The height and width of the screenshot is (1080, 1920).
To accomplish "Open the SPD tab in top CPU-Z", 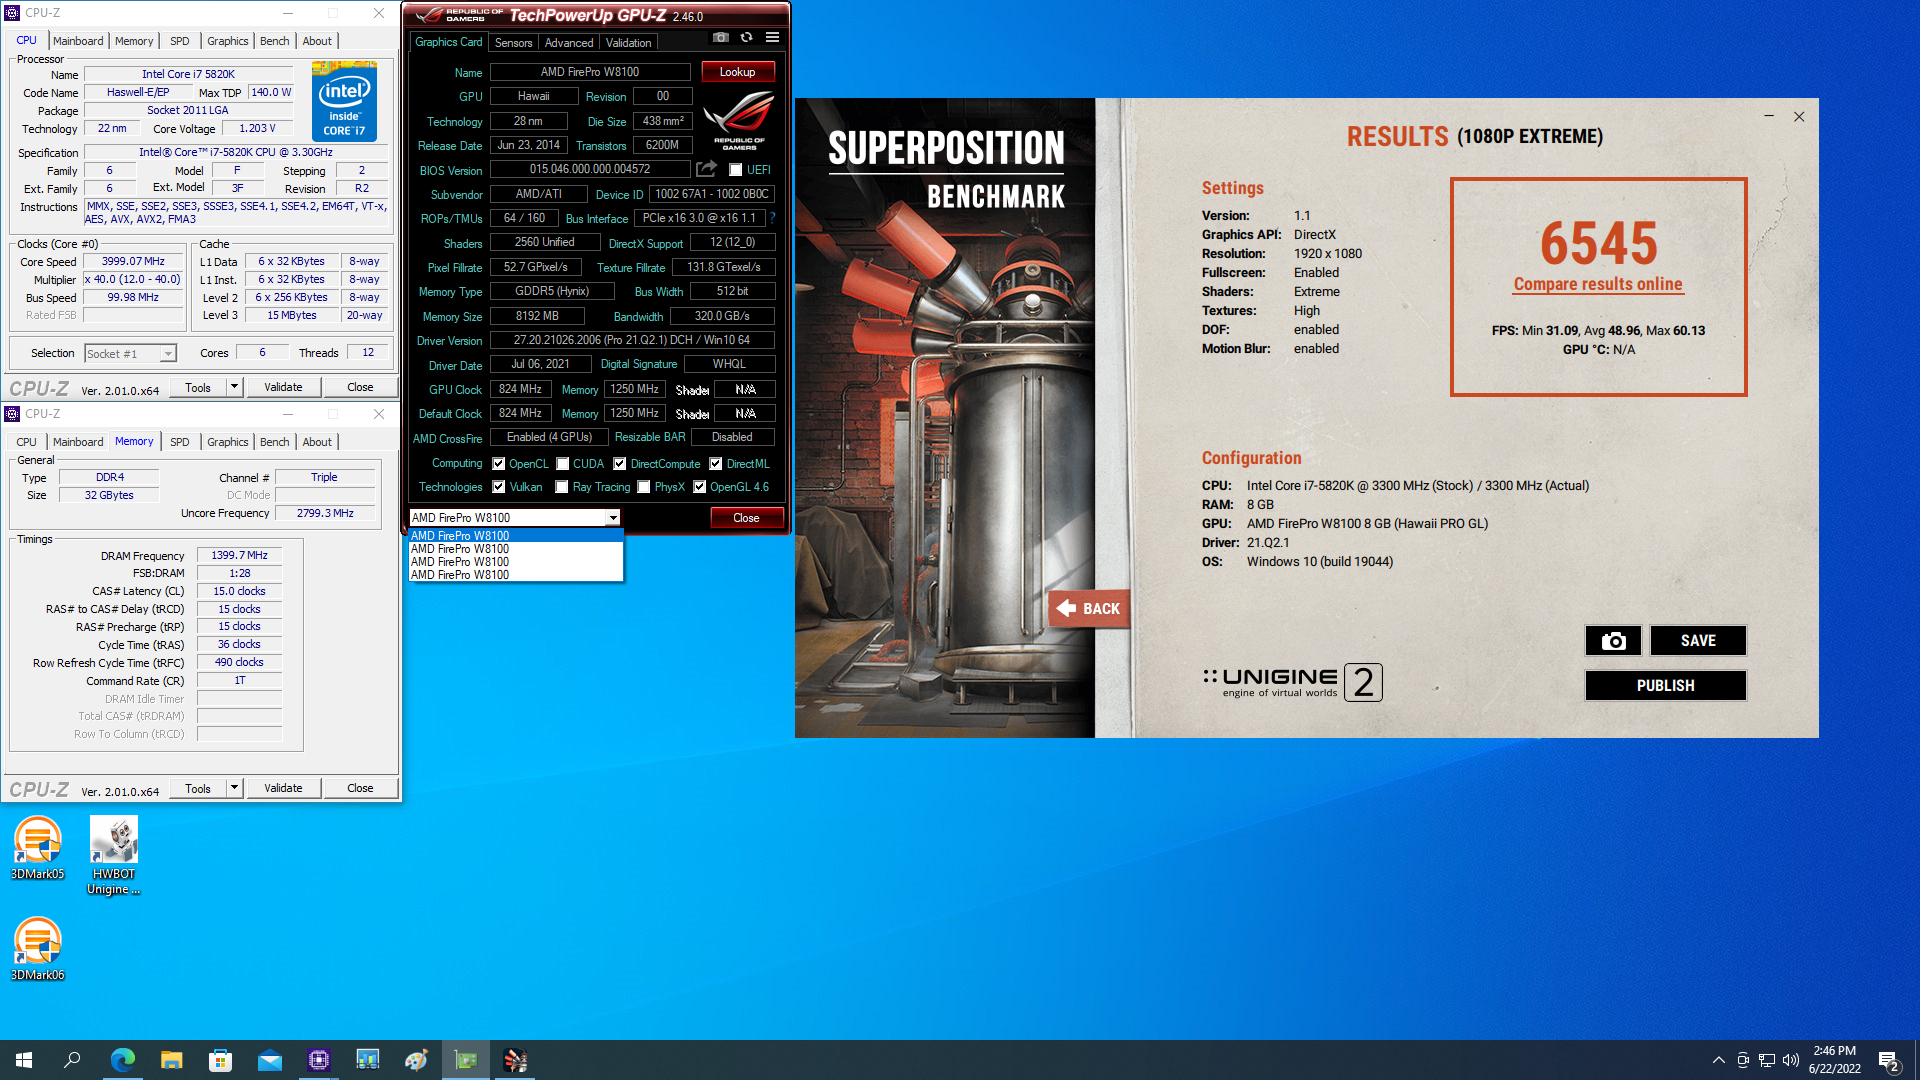I will [179, 41].
